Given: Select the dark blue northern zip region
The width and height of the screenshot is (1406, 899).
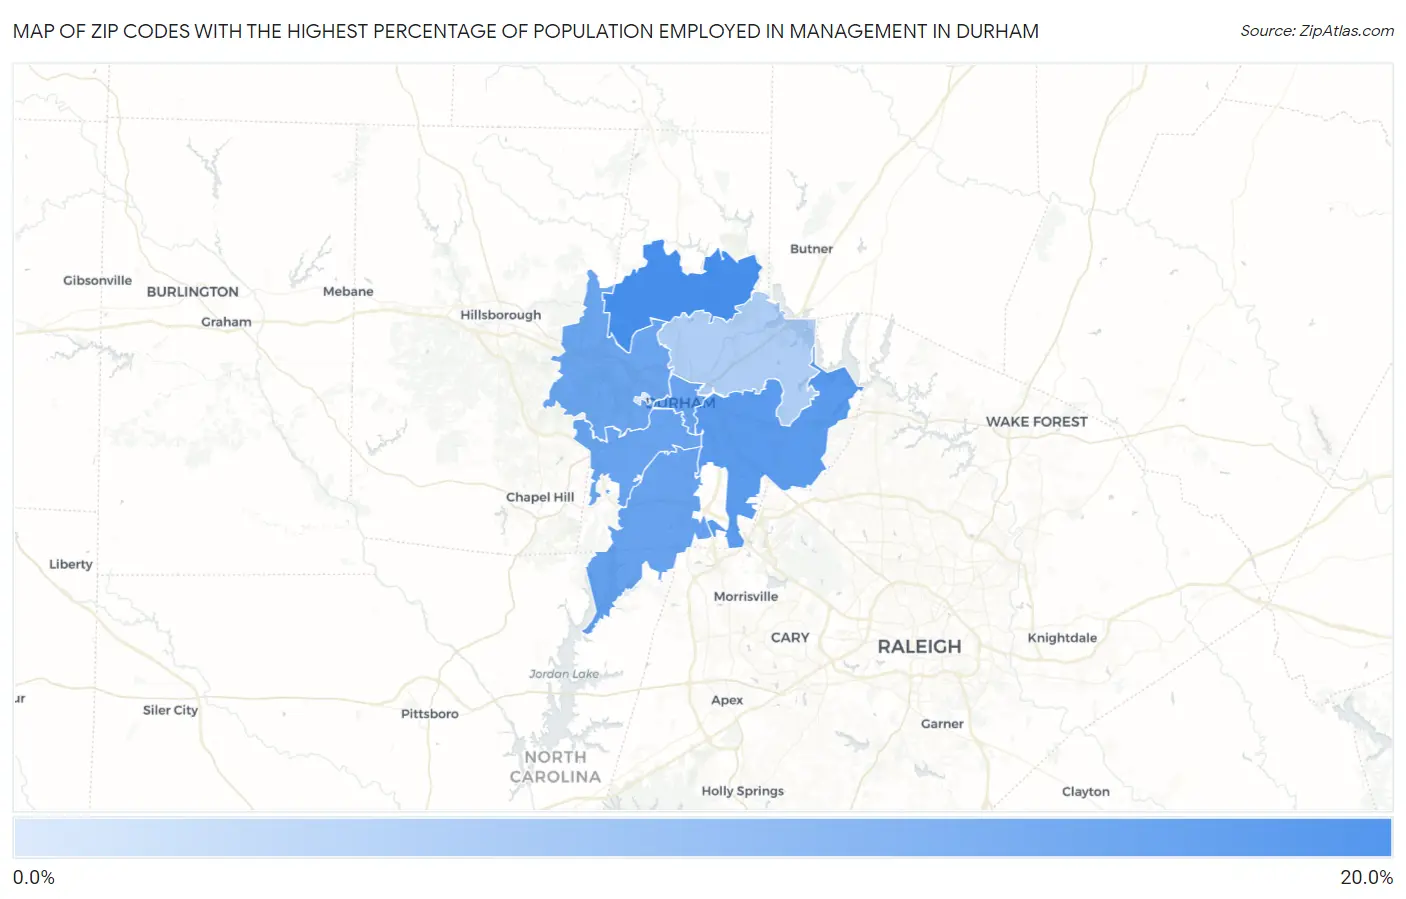Looking at the screenshot, I should click(680, 290).
